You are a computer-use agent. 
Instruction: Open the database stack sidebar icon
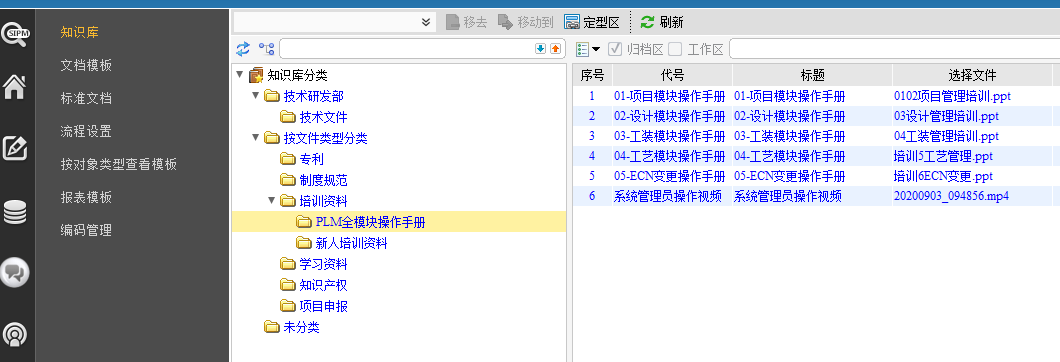(x=15, y=212)
